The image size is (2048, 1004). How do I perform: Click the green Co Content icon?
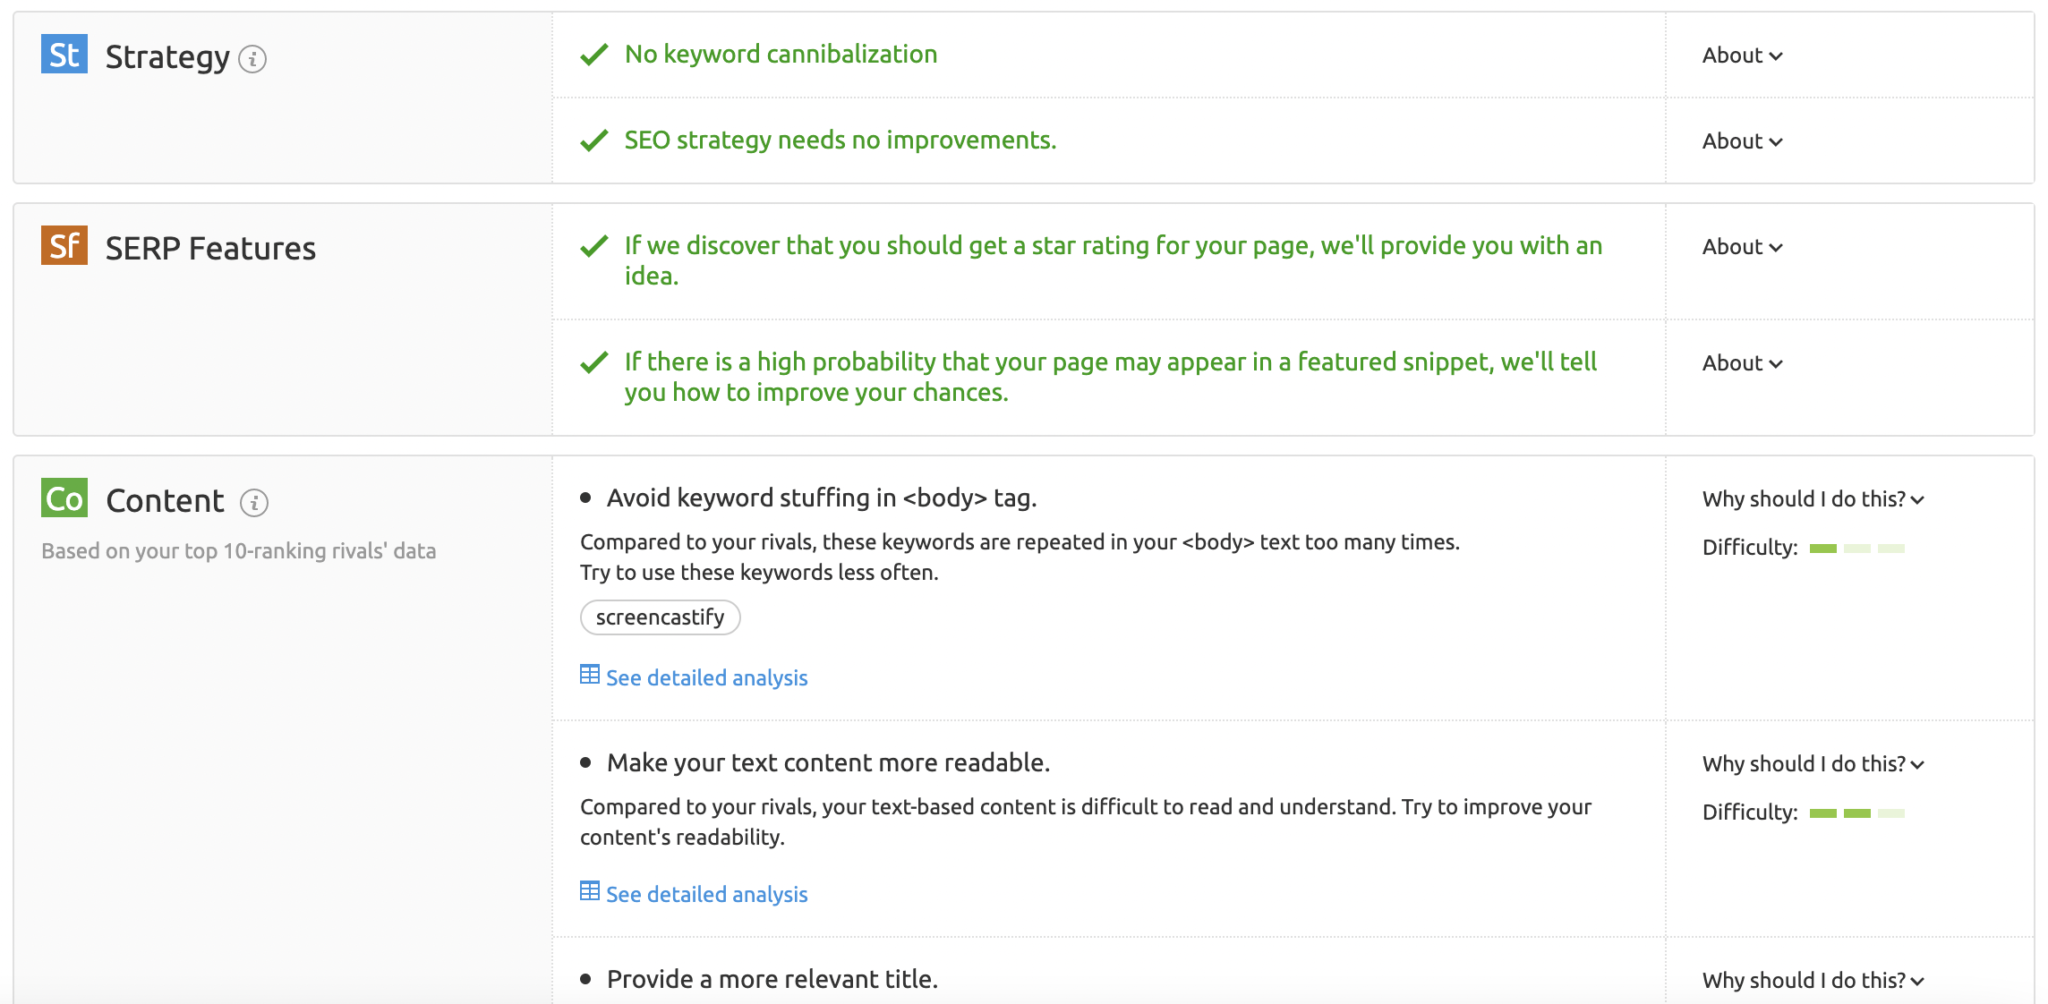pyautogui.click(x=64, y=498)
